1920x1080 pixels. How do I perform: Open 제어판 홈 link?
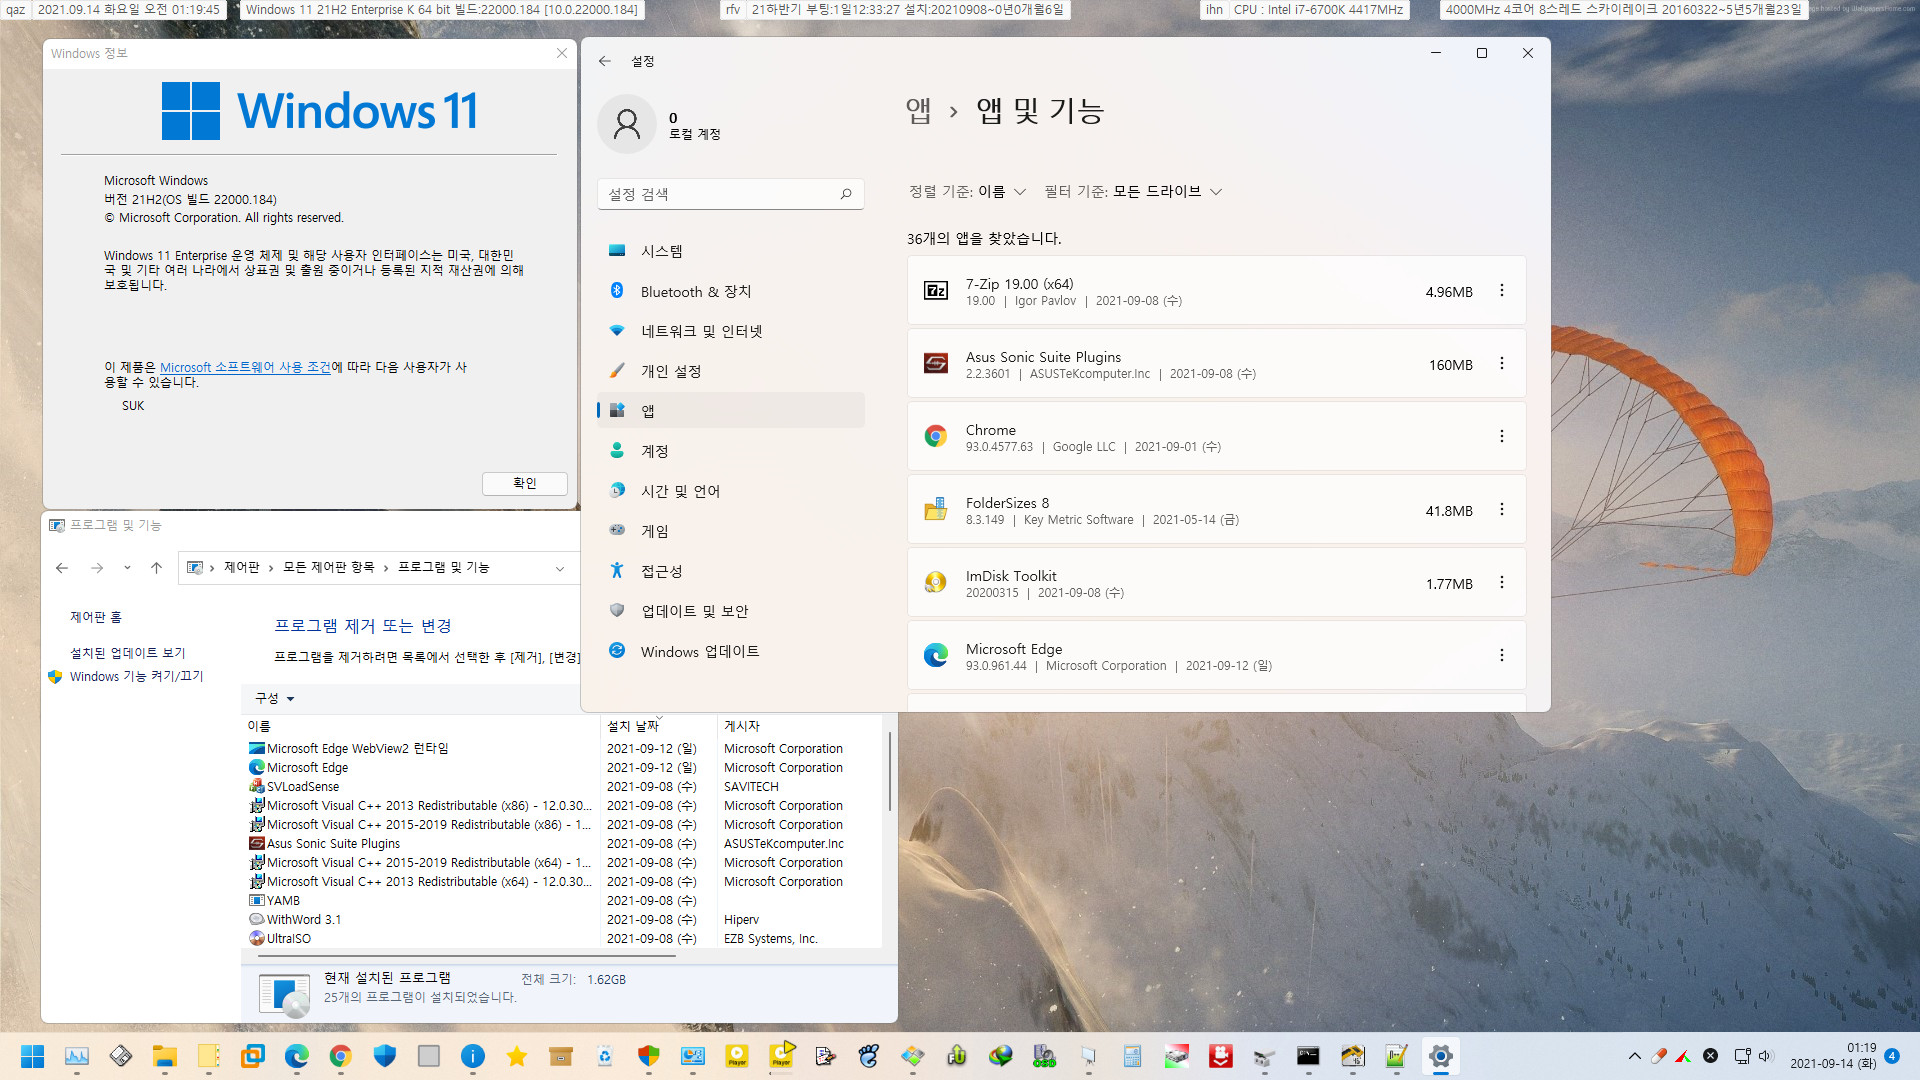[x=96, y=617]
